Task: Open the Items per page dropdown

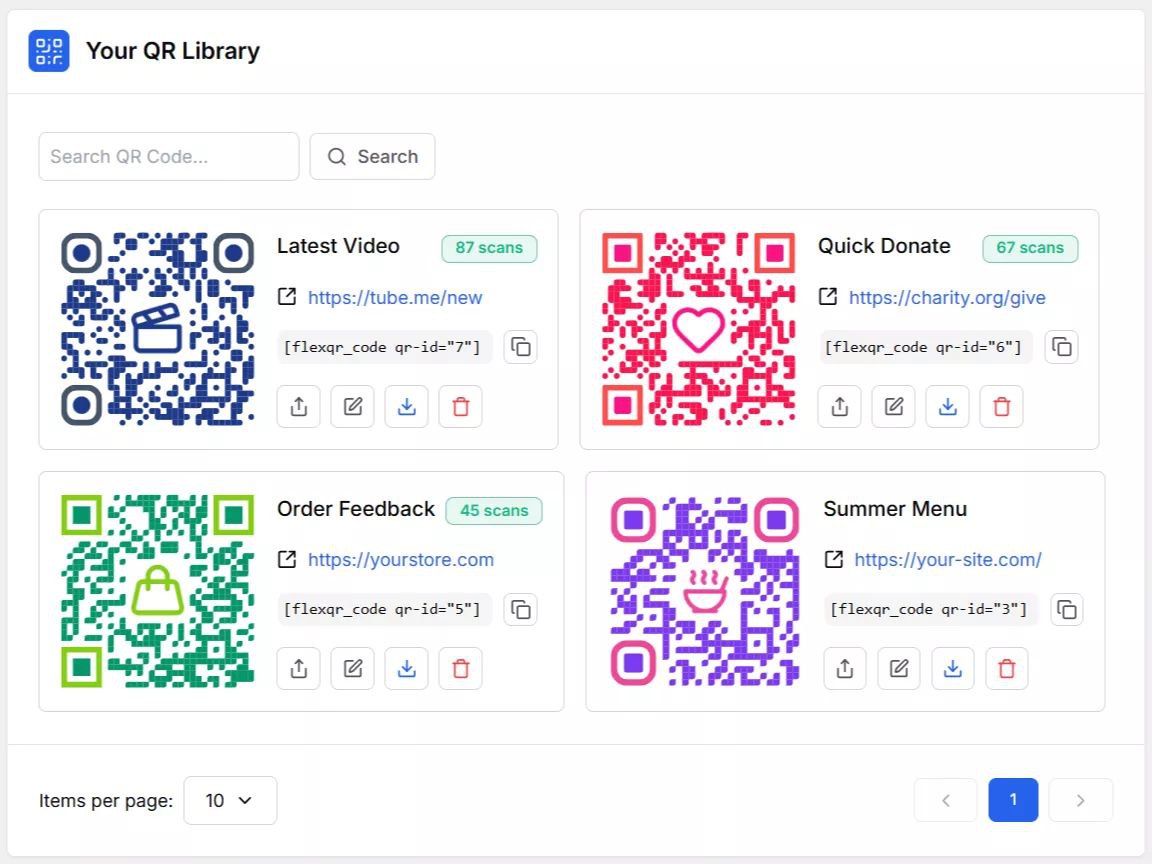Action: pyautogui.click(x=230, y=800)
